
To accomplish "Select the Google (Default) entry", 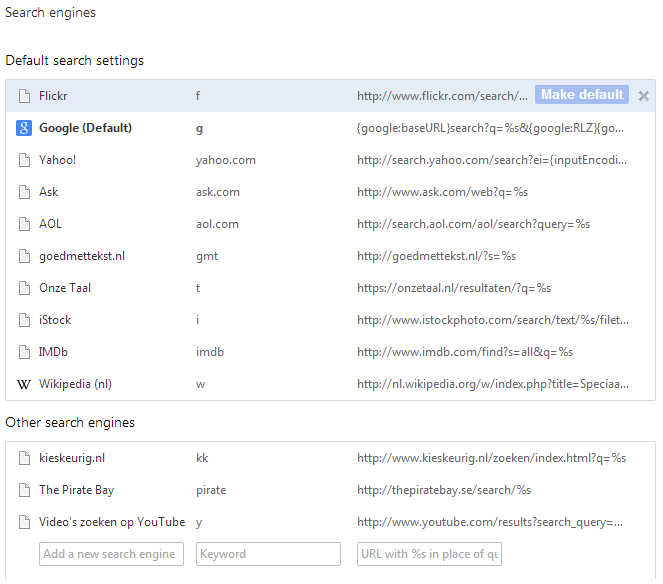I will tap(85, 128).
